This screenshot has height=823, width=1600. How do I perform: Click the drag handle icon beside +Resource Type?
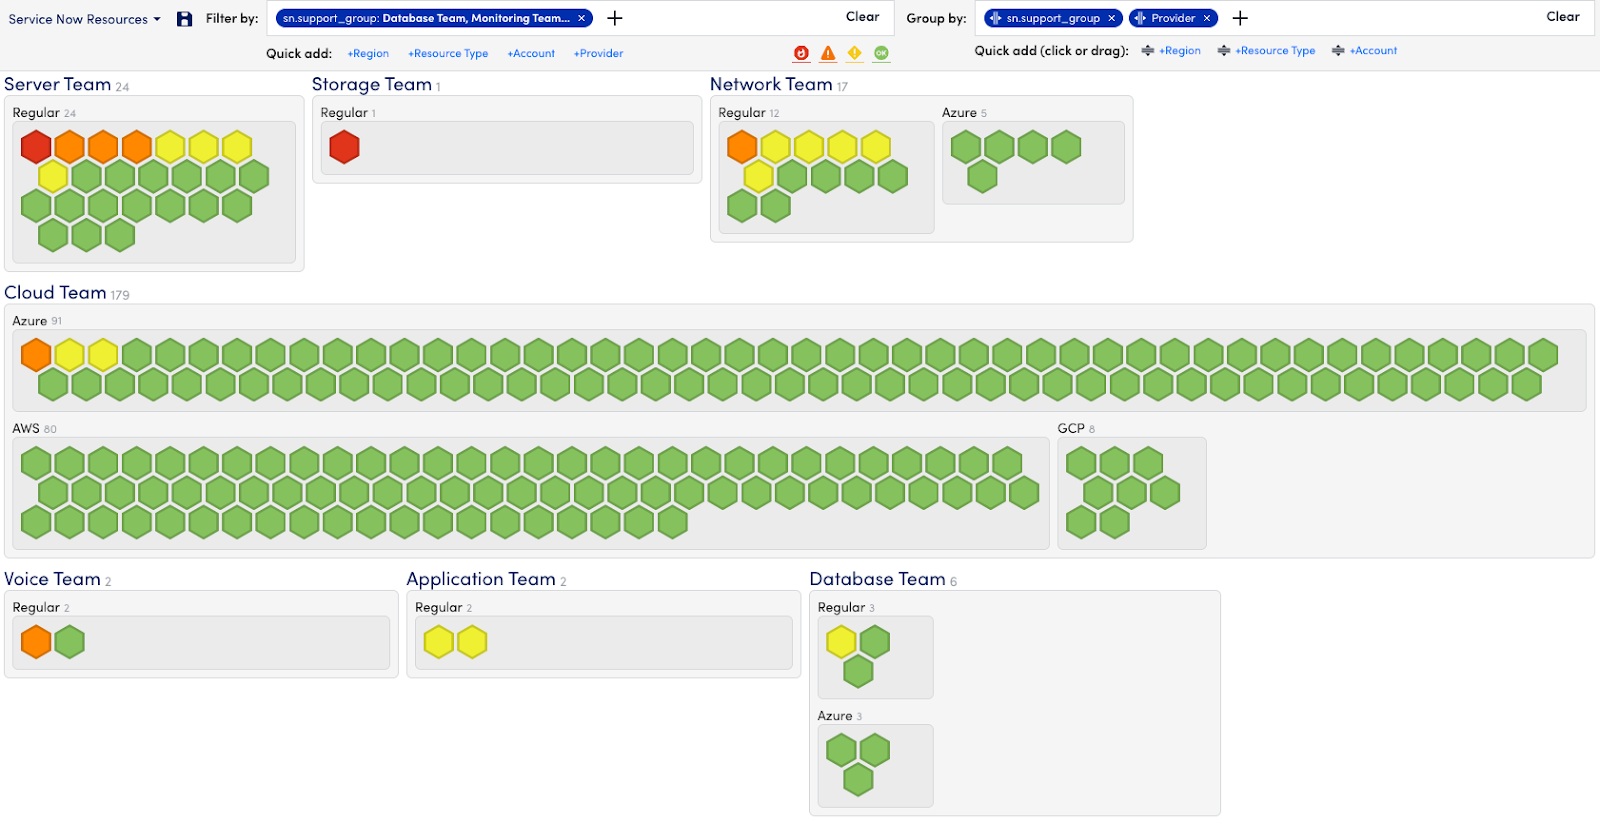(x=1224, y=51)
